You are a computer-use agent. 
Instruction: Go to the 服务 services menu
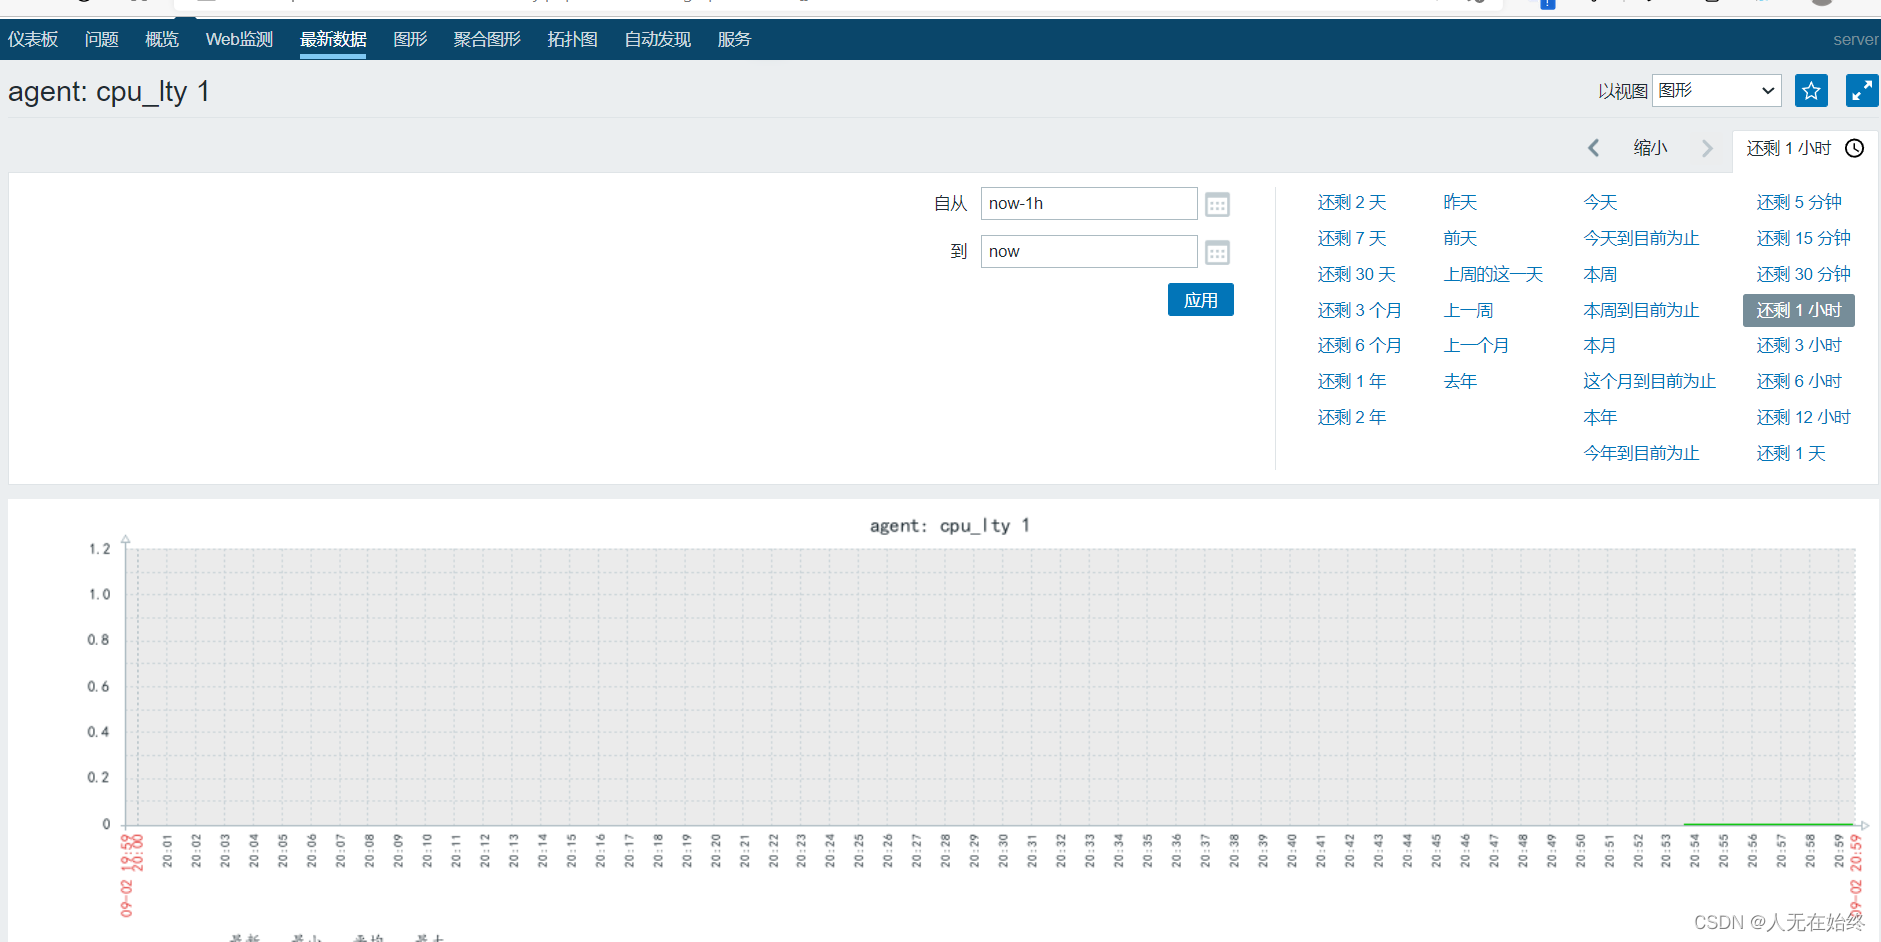click(x=734, y=39)
